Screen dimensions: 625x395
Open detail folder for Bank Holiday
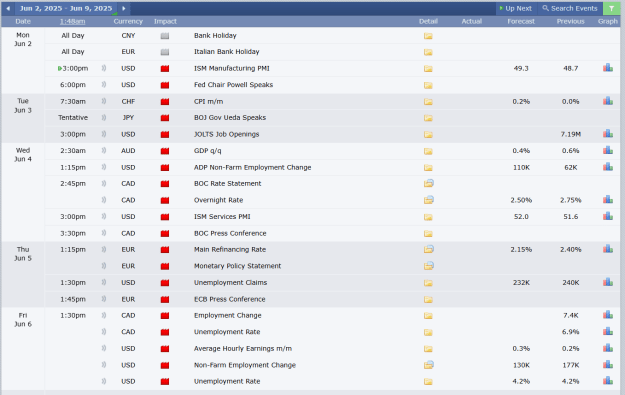pos(428,36)
